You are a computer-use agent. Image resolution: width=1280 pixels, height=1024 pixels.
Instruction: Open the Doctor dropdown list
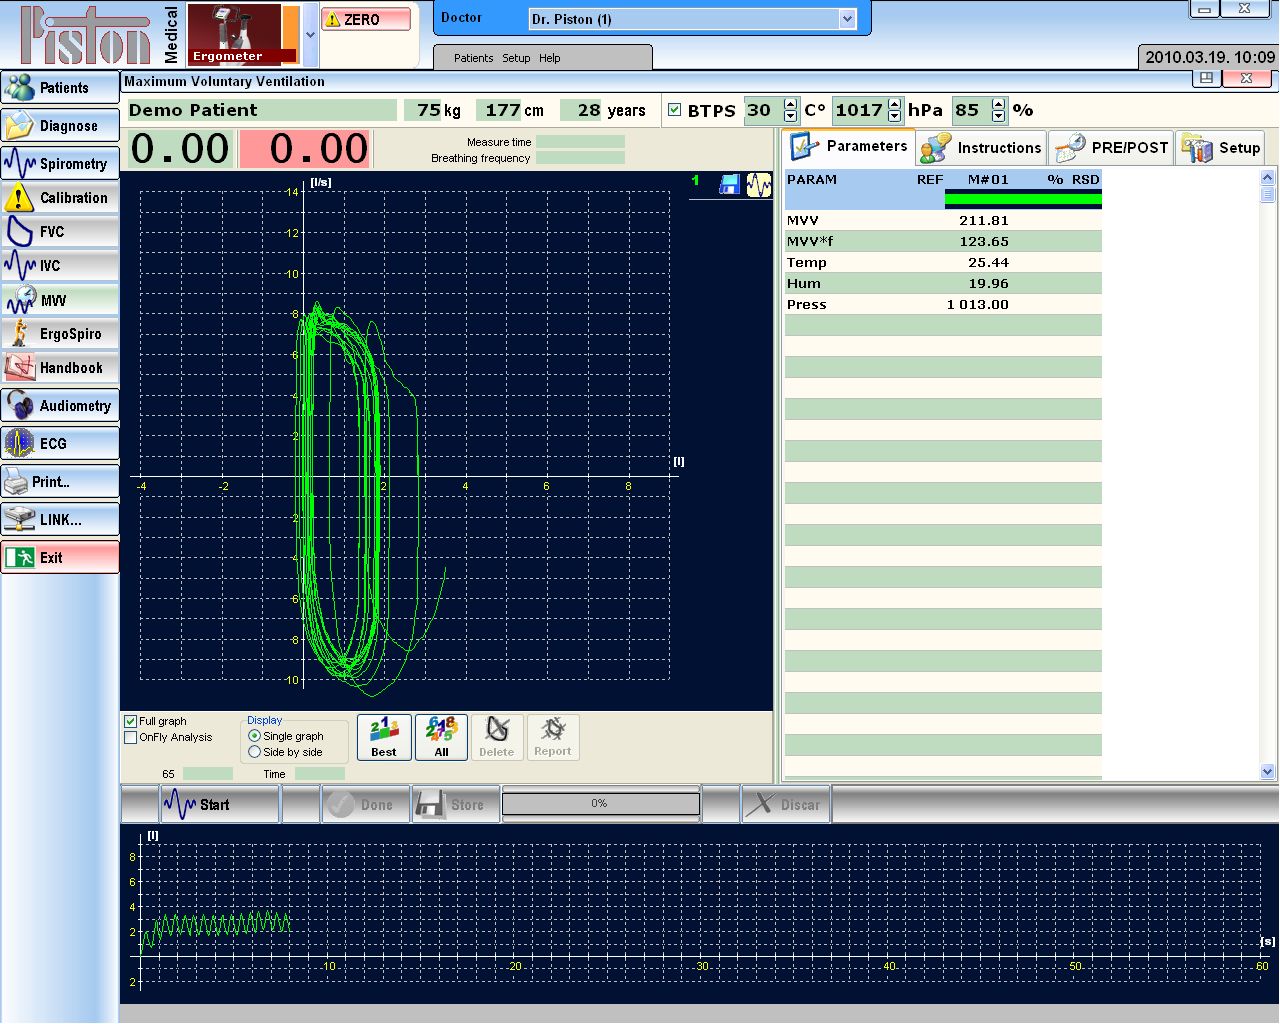tap(847, 19)
